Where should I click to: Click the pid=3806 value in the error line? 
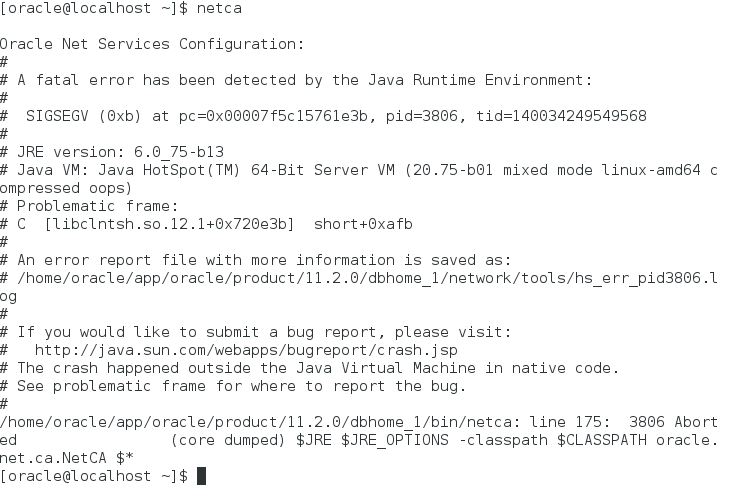(422, 116)
